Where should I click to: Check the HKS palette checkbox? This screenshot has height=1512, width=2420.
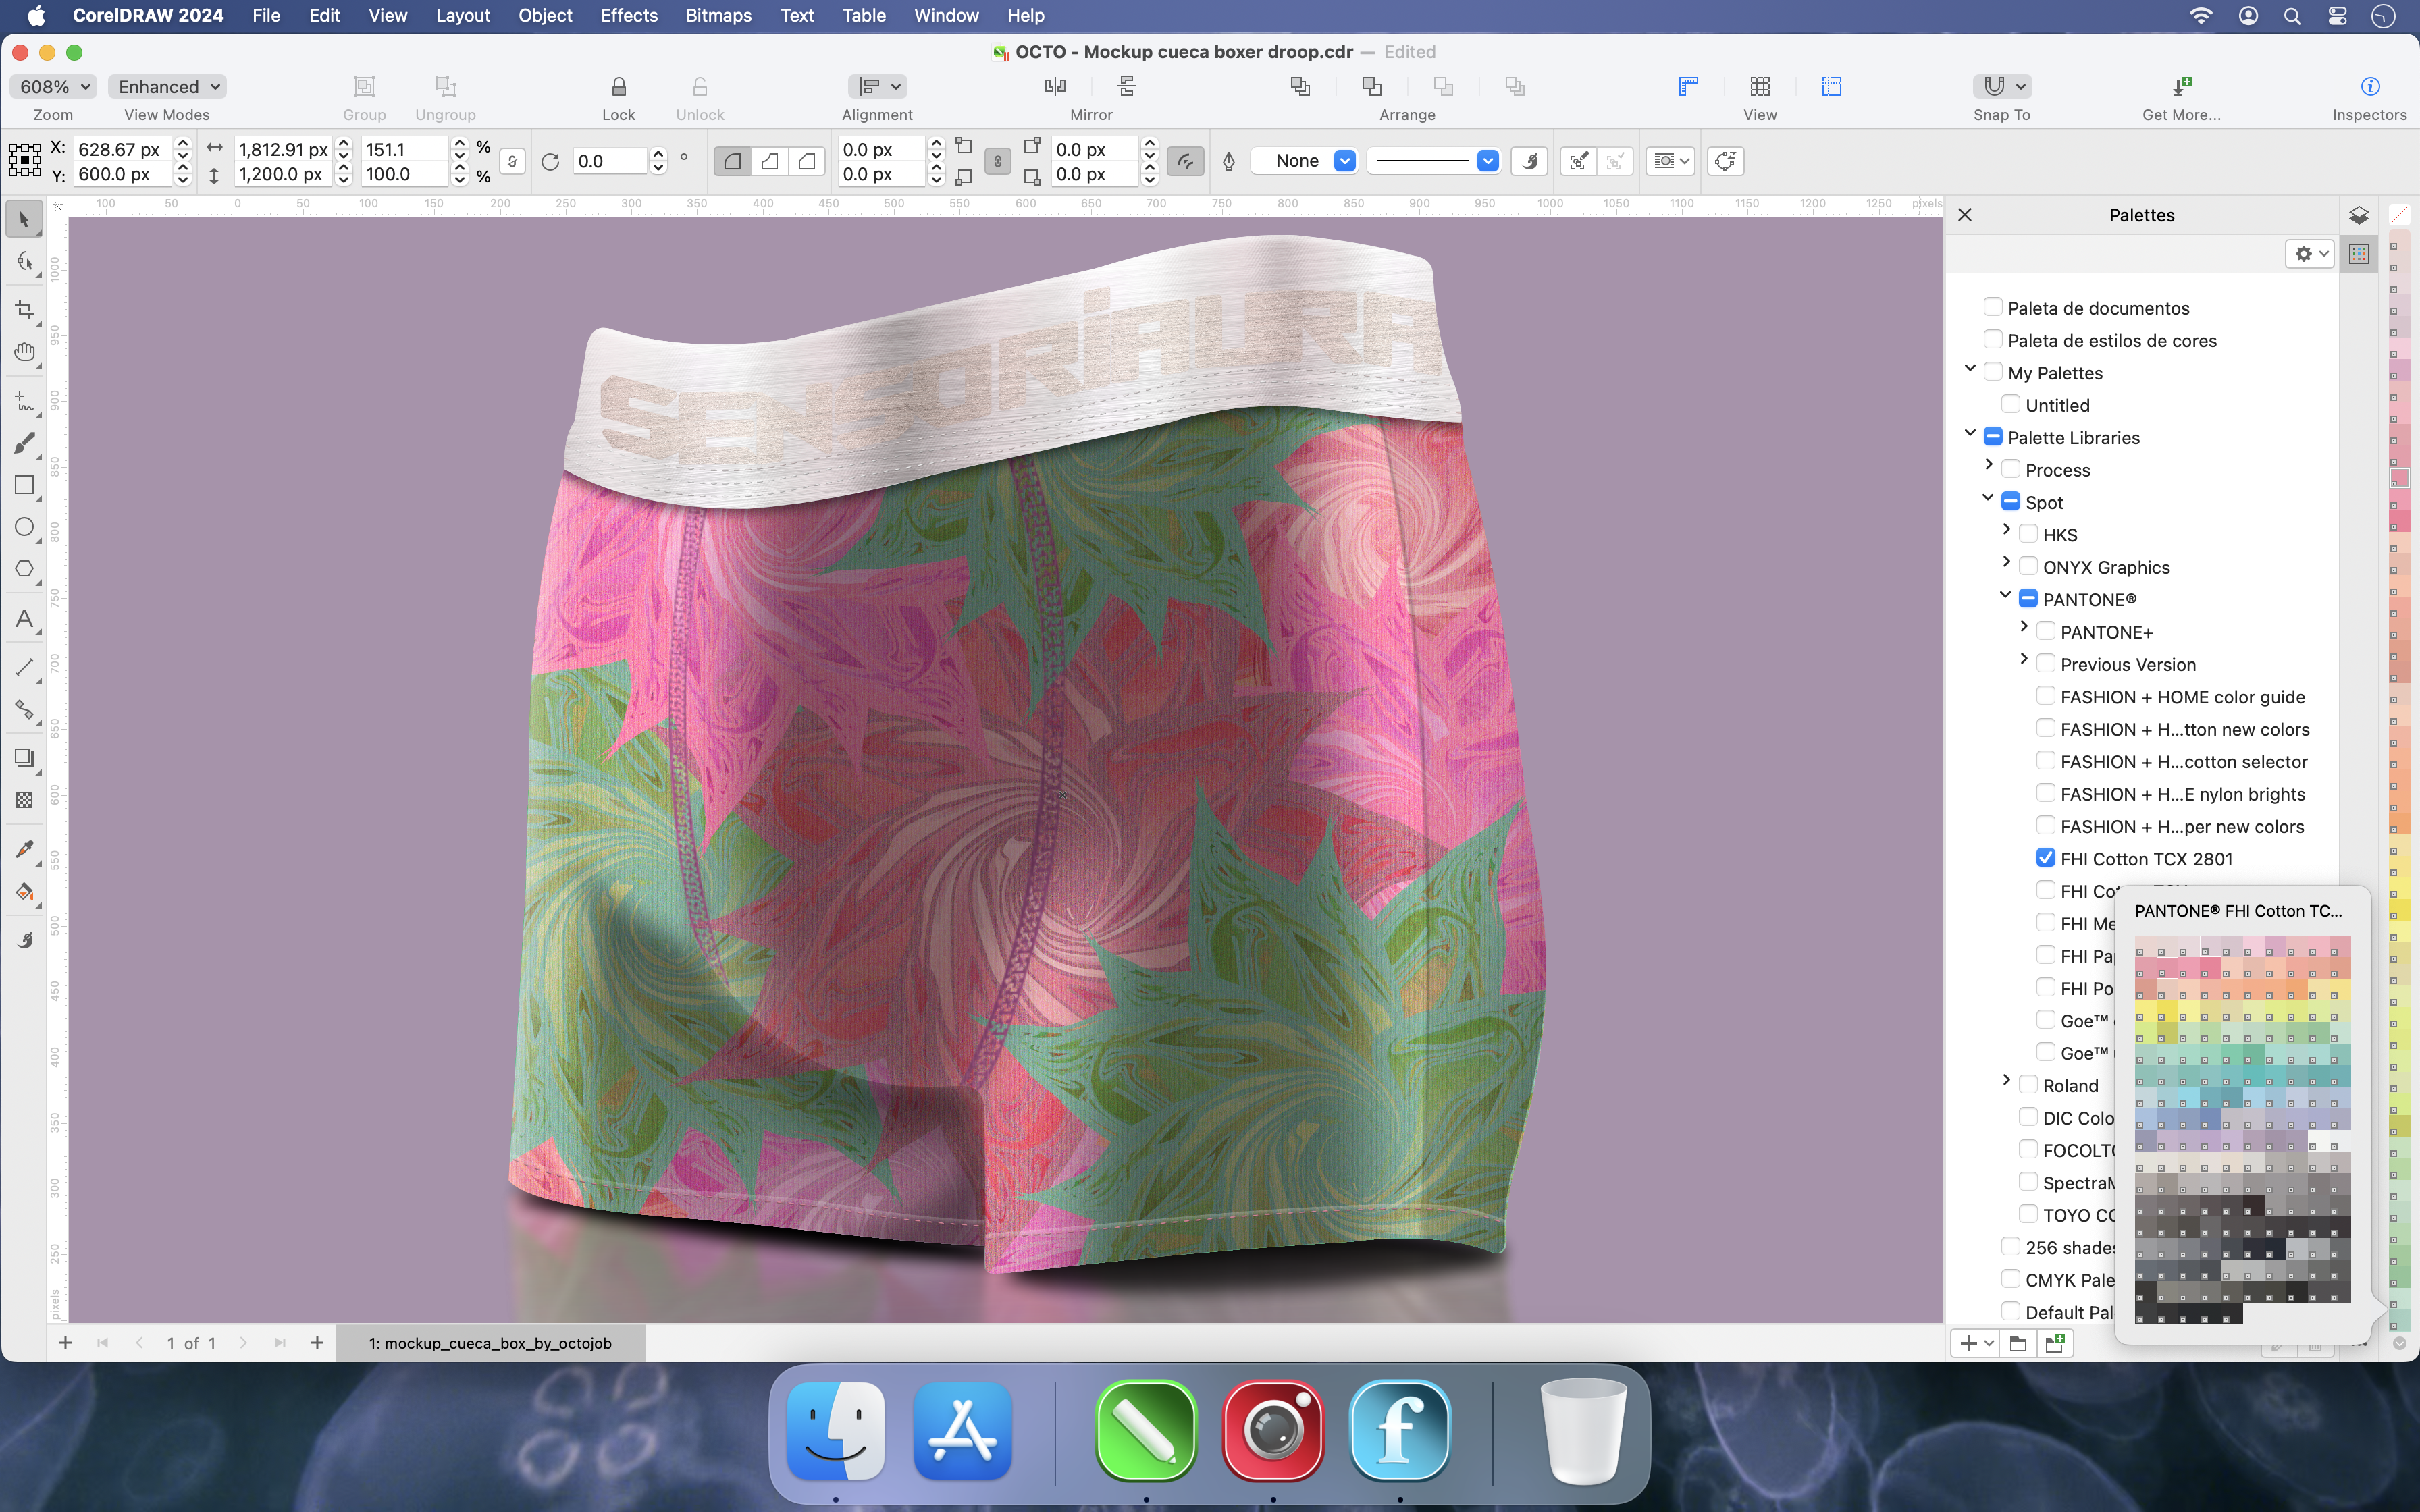coord(2028,534)
